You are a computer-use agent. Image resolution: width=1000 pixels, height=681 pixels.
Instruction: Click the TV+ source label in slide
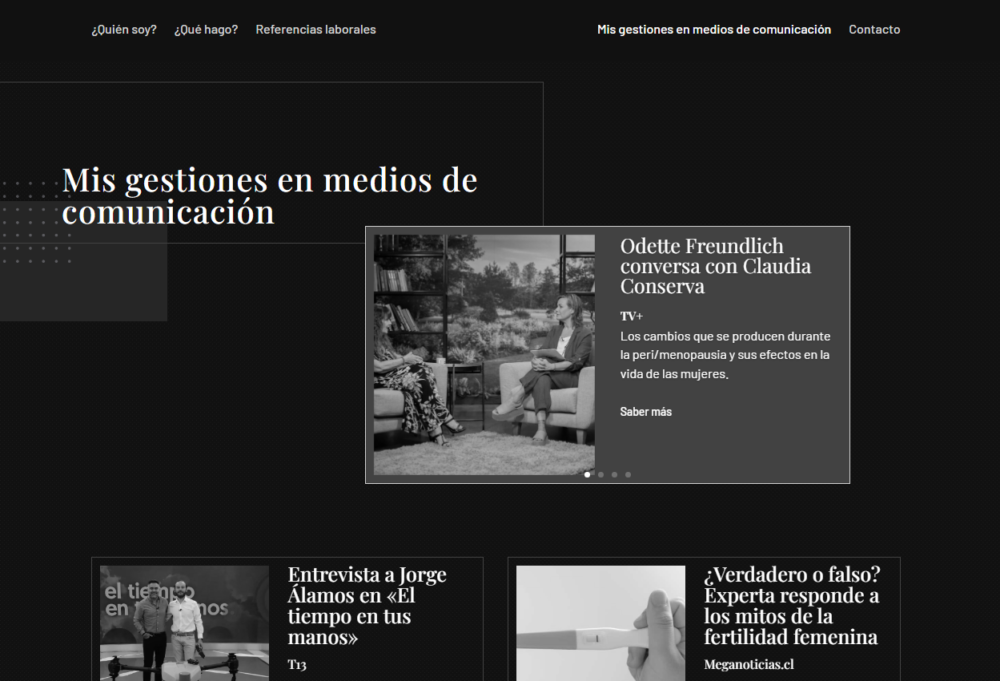click(631, 316)
